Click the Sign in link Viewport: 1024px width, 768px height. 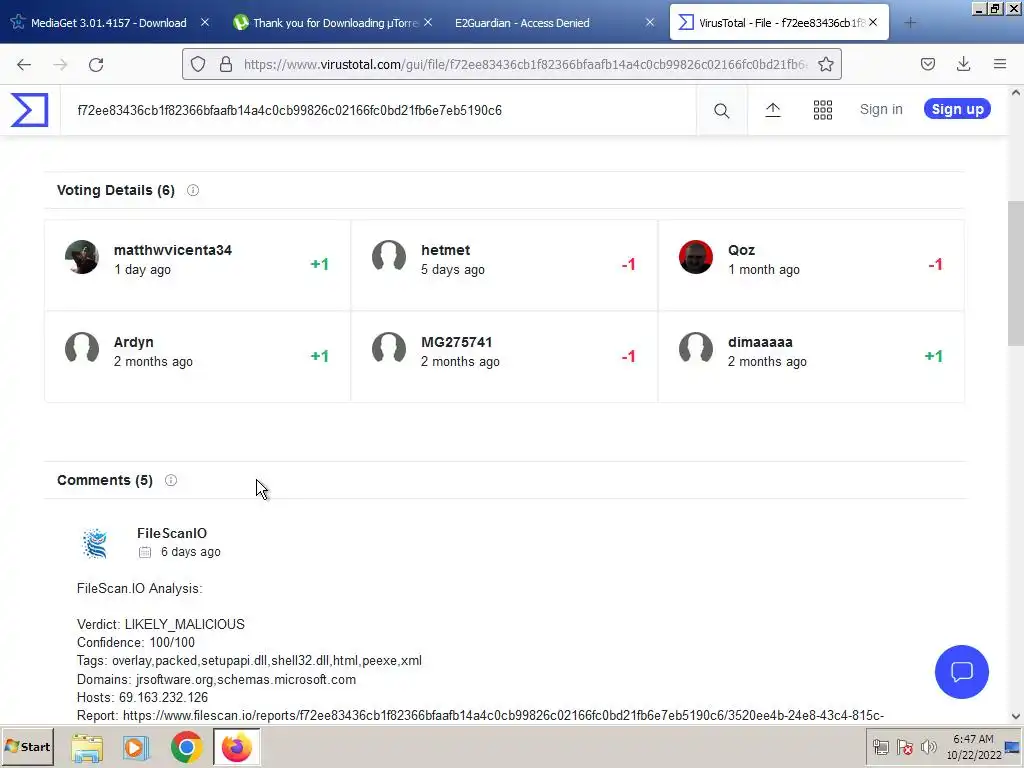881,109
